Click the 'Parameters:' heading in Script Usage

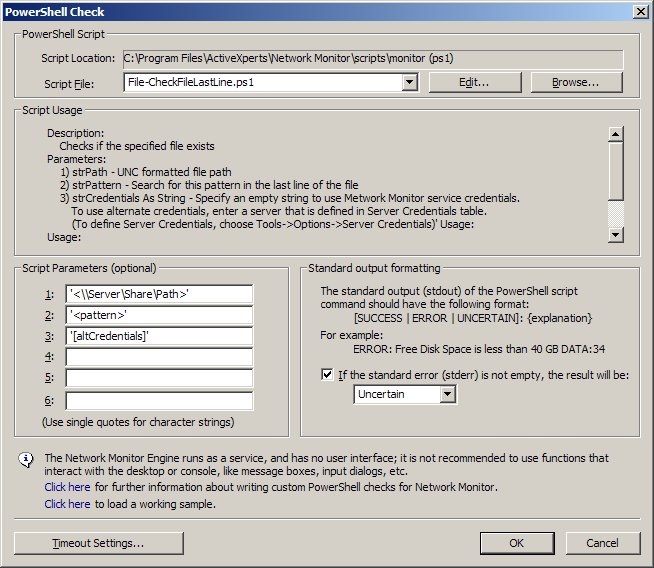76,159
